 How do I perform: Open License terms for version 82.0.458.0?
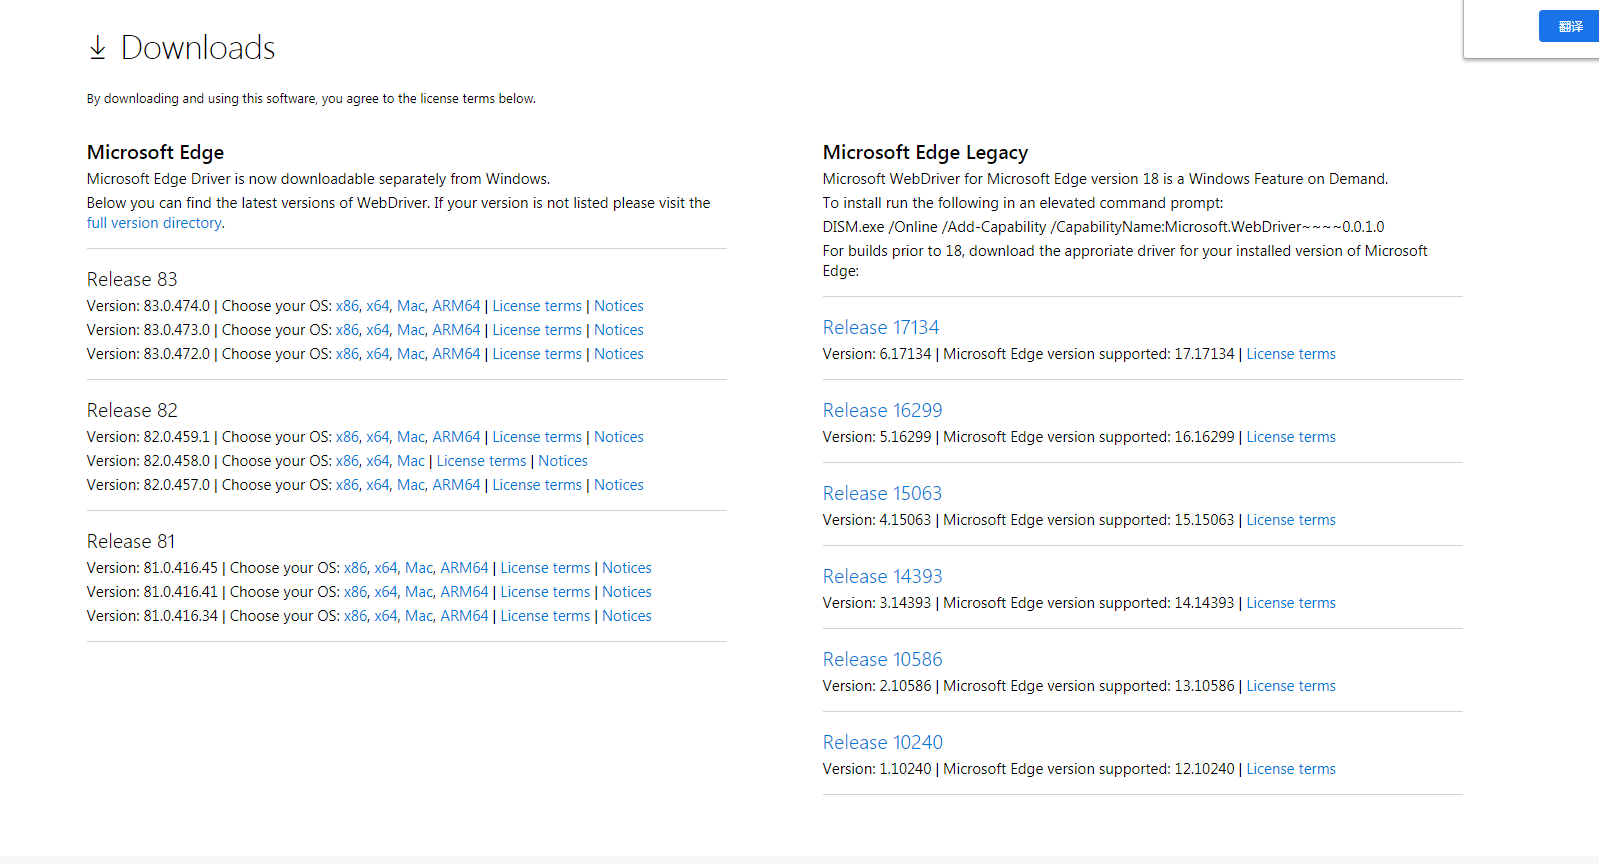click(x=481, y=461)
